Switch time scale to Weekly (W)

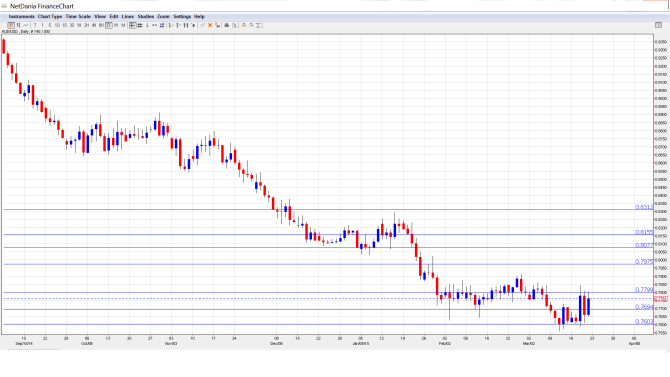(x=116, y=25)
